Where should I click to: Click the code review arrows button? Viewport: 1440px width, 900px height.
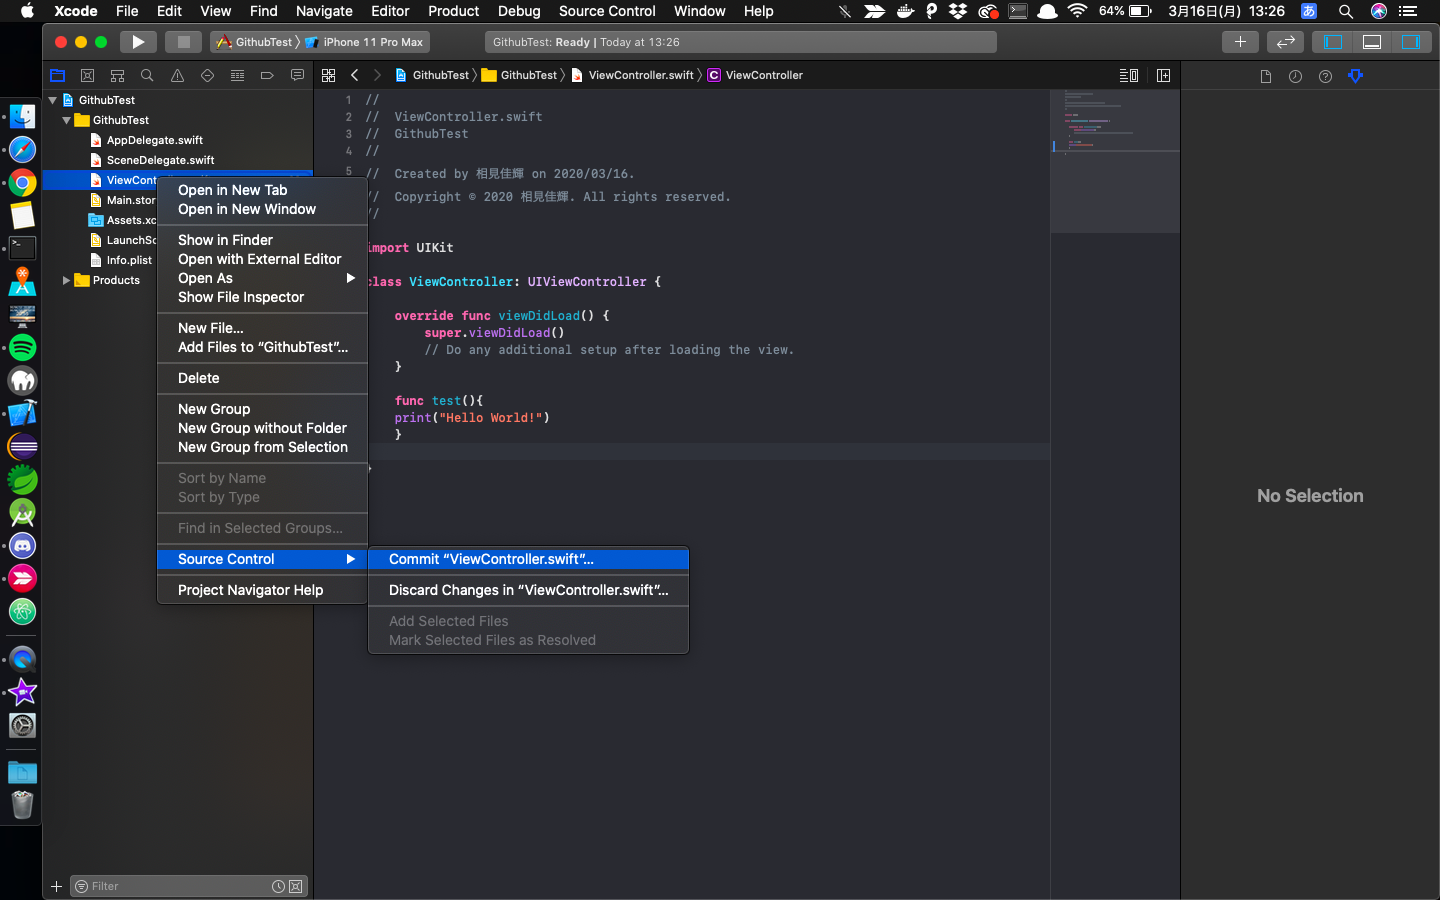[1285, 42]
